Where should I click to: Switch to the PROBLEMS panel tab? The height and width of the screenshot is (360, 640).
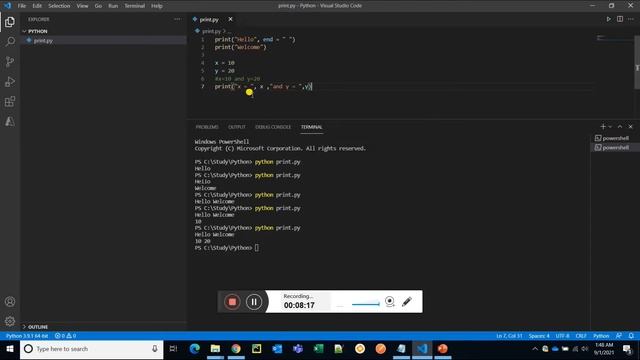click(x=207, y=127)
